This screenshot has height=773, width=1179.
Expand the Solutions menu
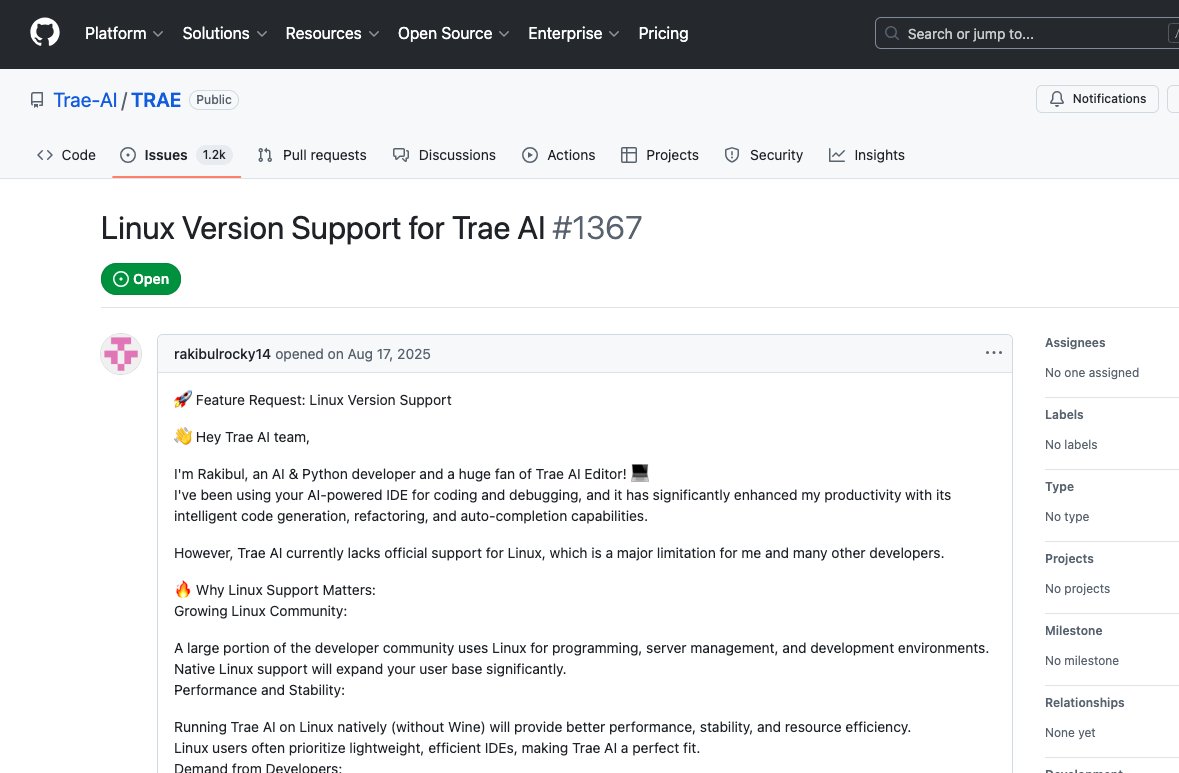tap(224, 33)
